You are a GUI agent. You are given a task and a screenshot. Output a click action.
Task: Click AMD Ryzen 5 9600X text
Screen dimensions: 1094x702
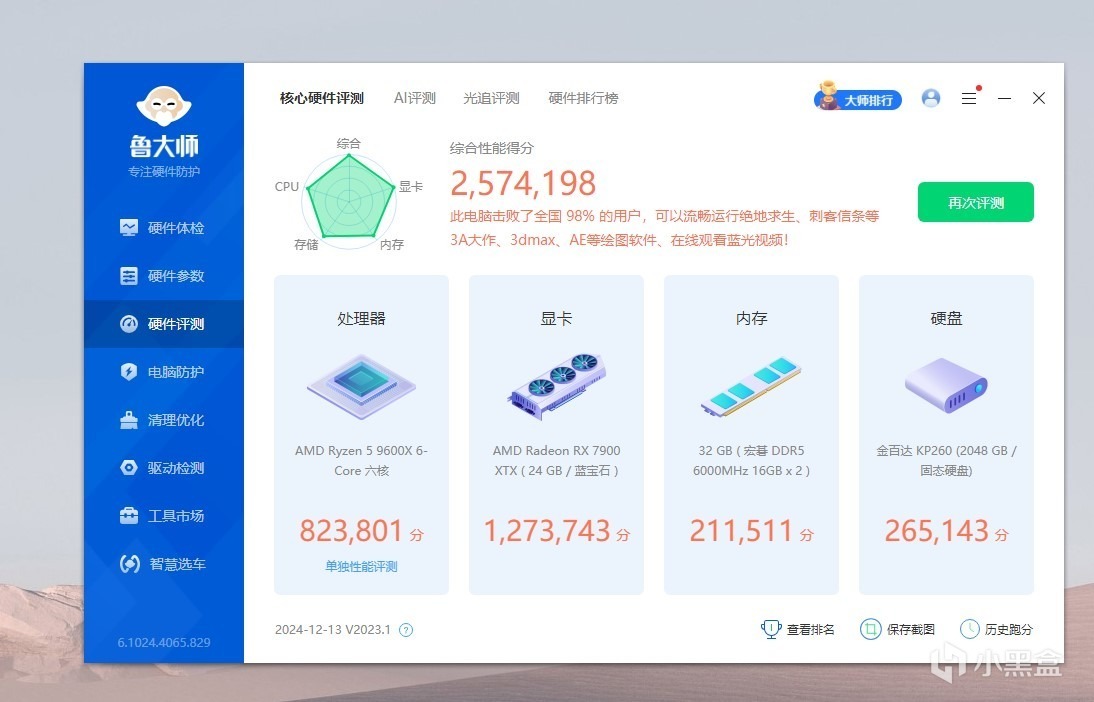(x=361, y=461)
